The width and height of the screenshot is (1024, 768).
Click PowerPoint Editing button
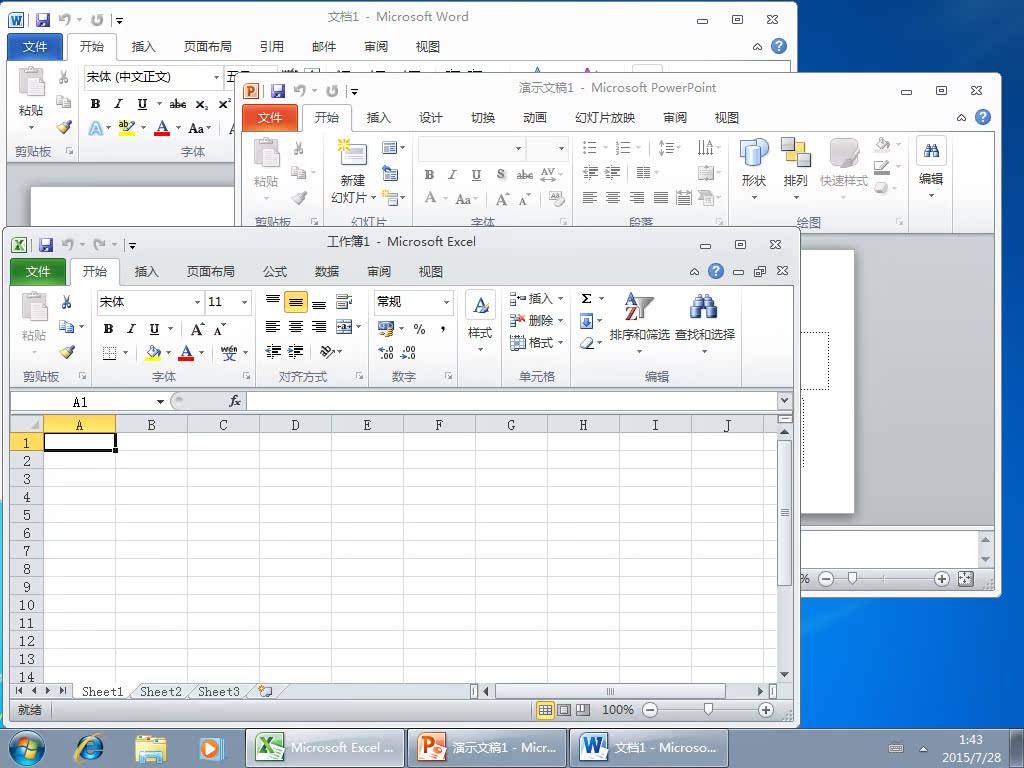[x=931, y=169]
